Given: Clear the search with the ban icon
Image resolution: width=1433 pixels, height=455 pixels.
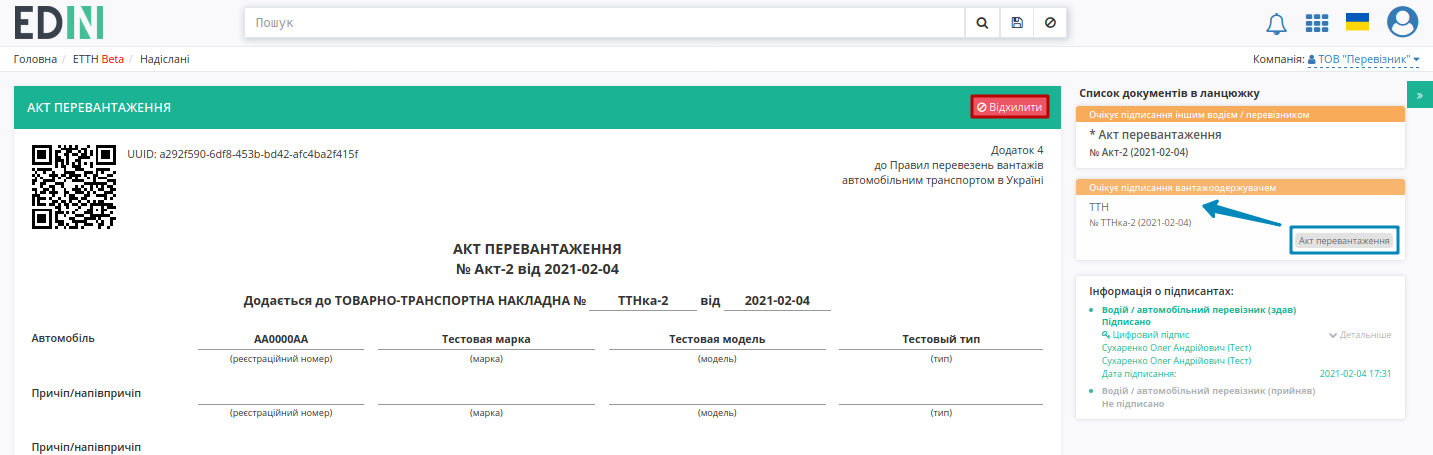Looking at the screenshot, I should [x=1049, y=22].
